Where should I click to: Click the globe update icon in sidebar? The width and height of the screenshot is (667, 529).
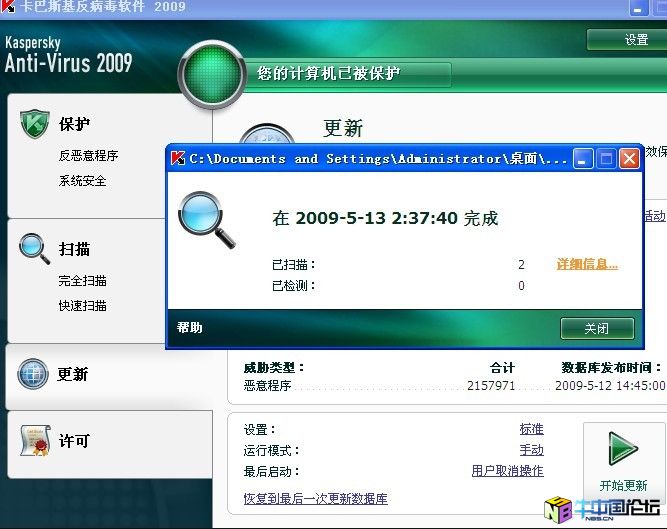point(33,373)
